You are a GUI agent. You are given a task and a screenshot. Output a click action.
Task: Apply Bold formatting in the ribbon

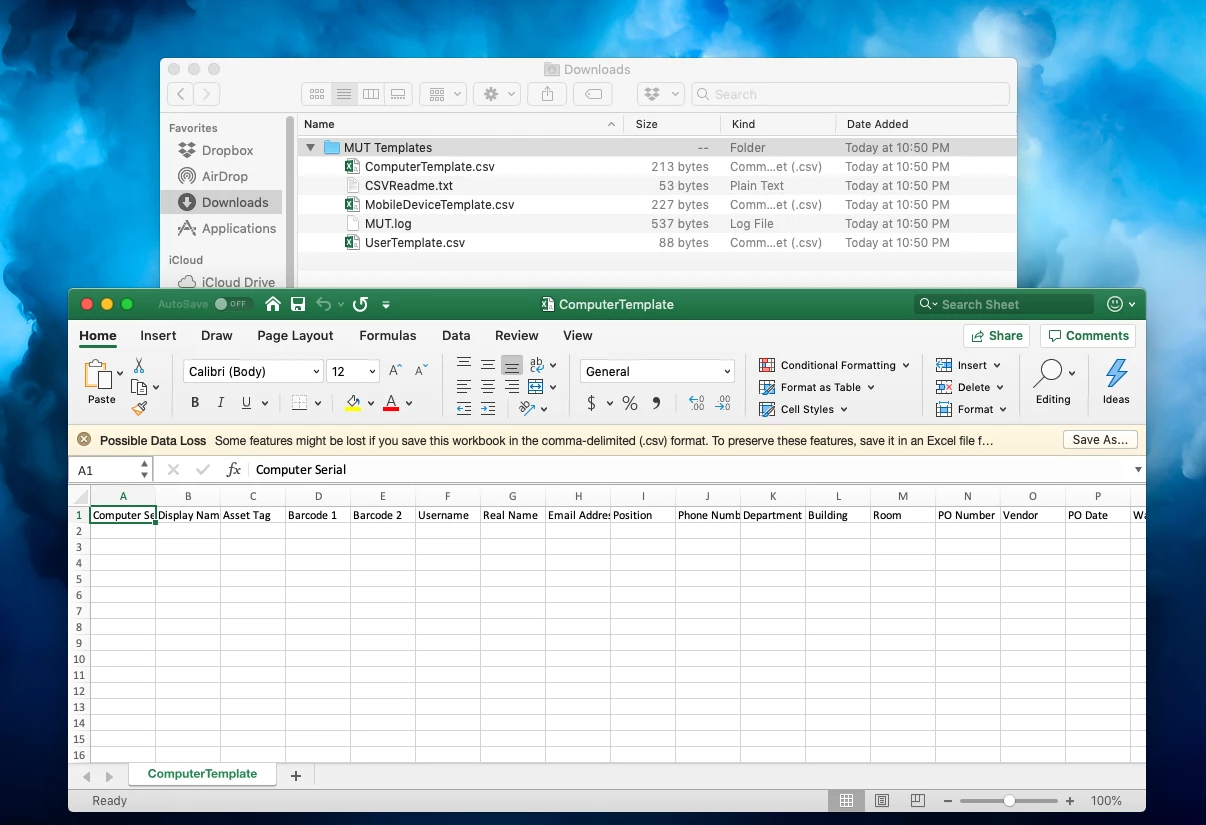195,403
